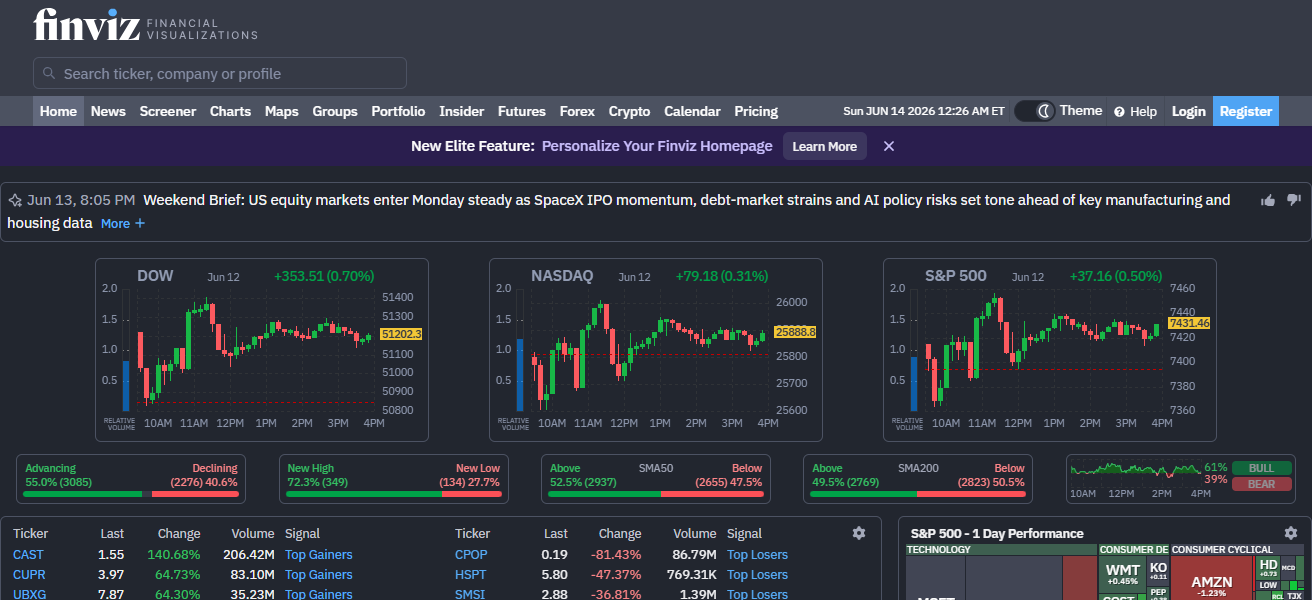The width and height of the screenshot is (1312, 600).
Task: Click thumbs up on Weekend Brief
Action: pos(1268,200)
